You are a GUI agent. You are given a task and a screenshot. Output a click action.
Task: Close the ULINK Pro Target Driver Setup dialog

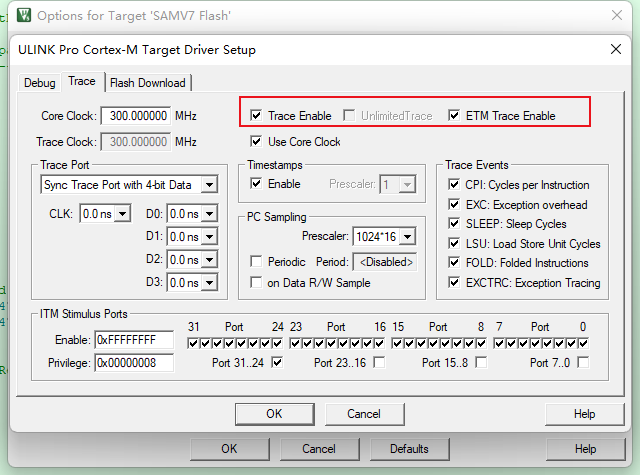(x=614, y=50)
